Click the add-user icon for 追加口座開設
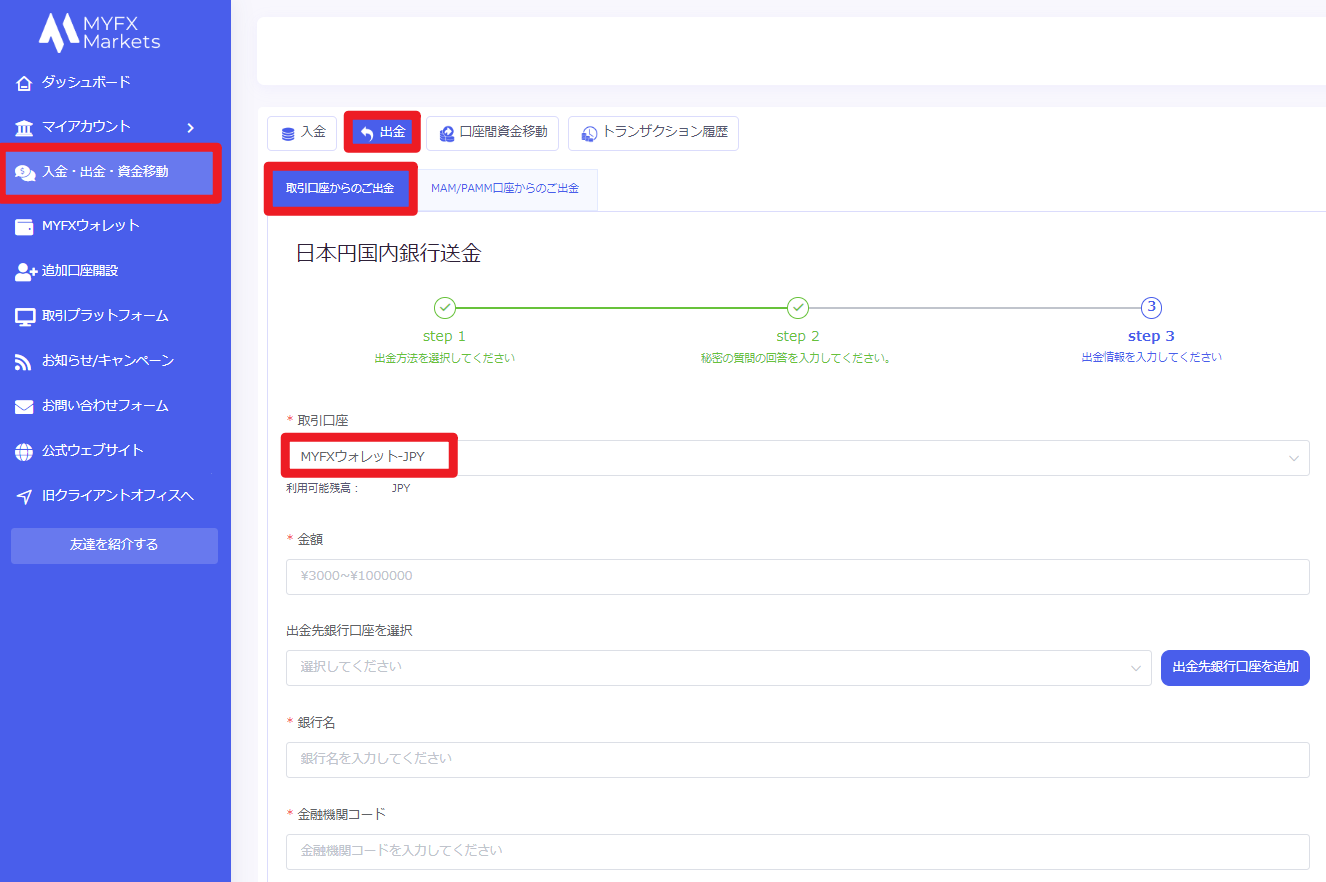 coord(25,271)
